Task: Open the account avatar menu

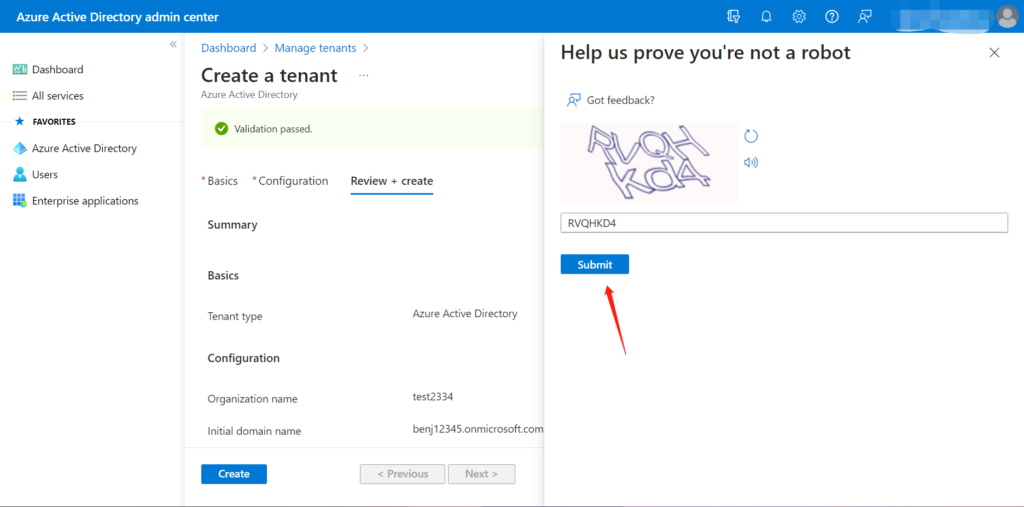Action: click(1006, 16)
